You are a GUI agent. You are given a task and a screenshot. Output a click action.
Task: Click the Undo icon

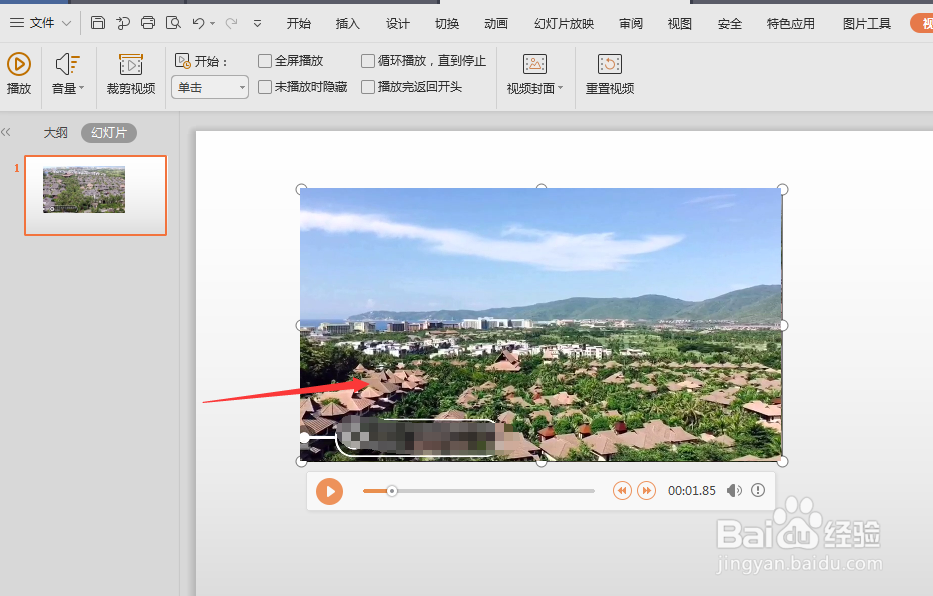198,21
